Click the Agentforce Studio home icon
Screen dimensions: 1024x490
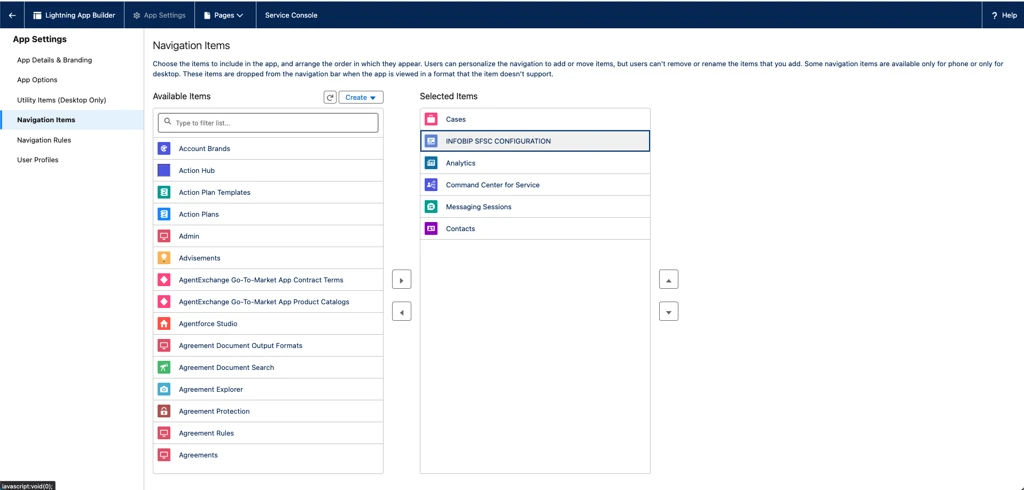point(164,323)
